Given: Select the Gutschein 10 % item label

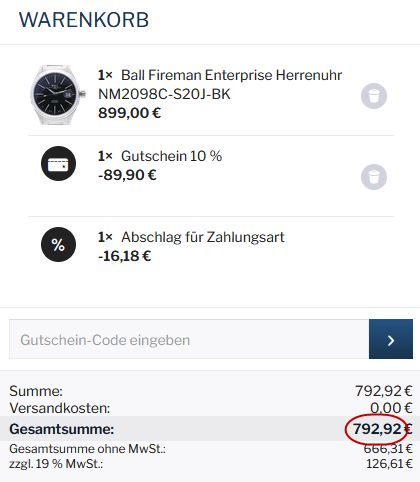Looking at the screenshot, I should click(x=171, y=156).
